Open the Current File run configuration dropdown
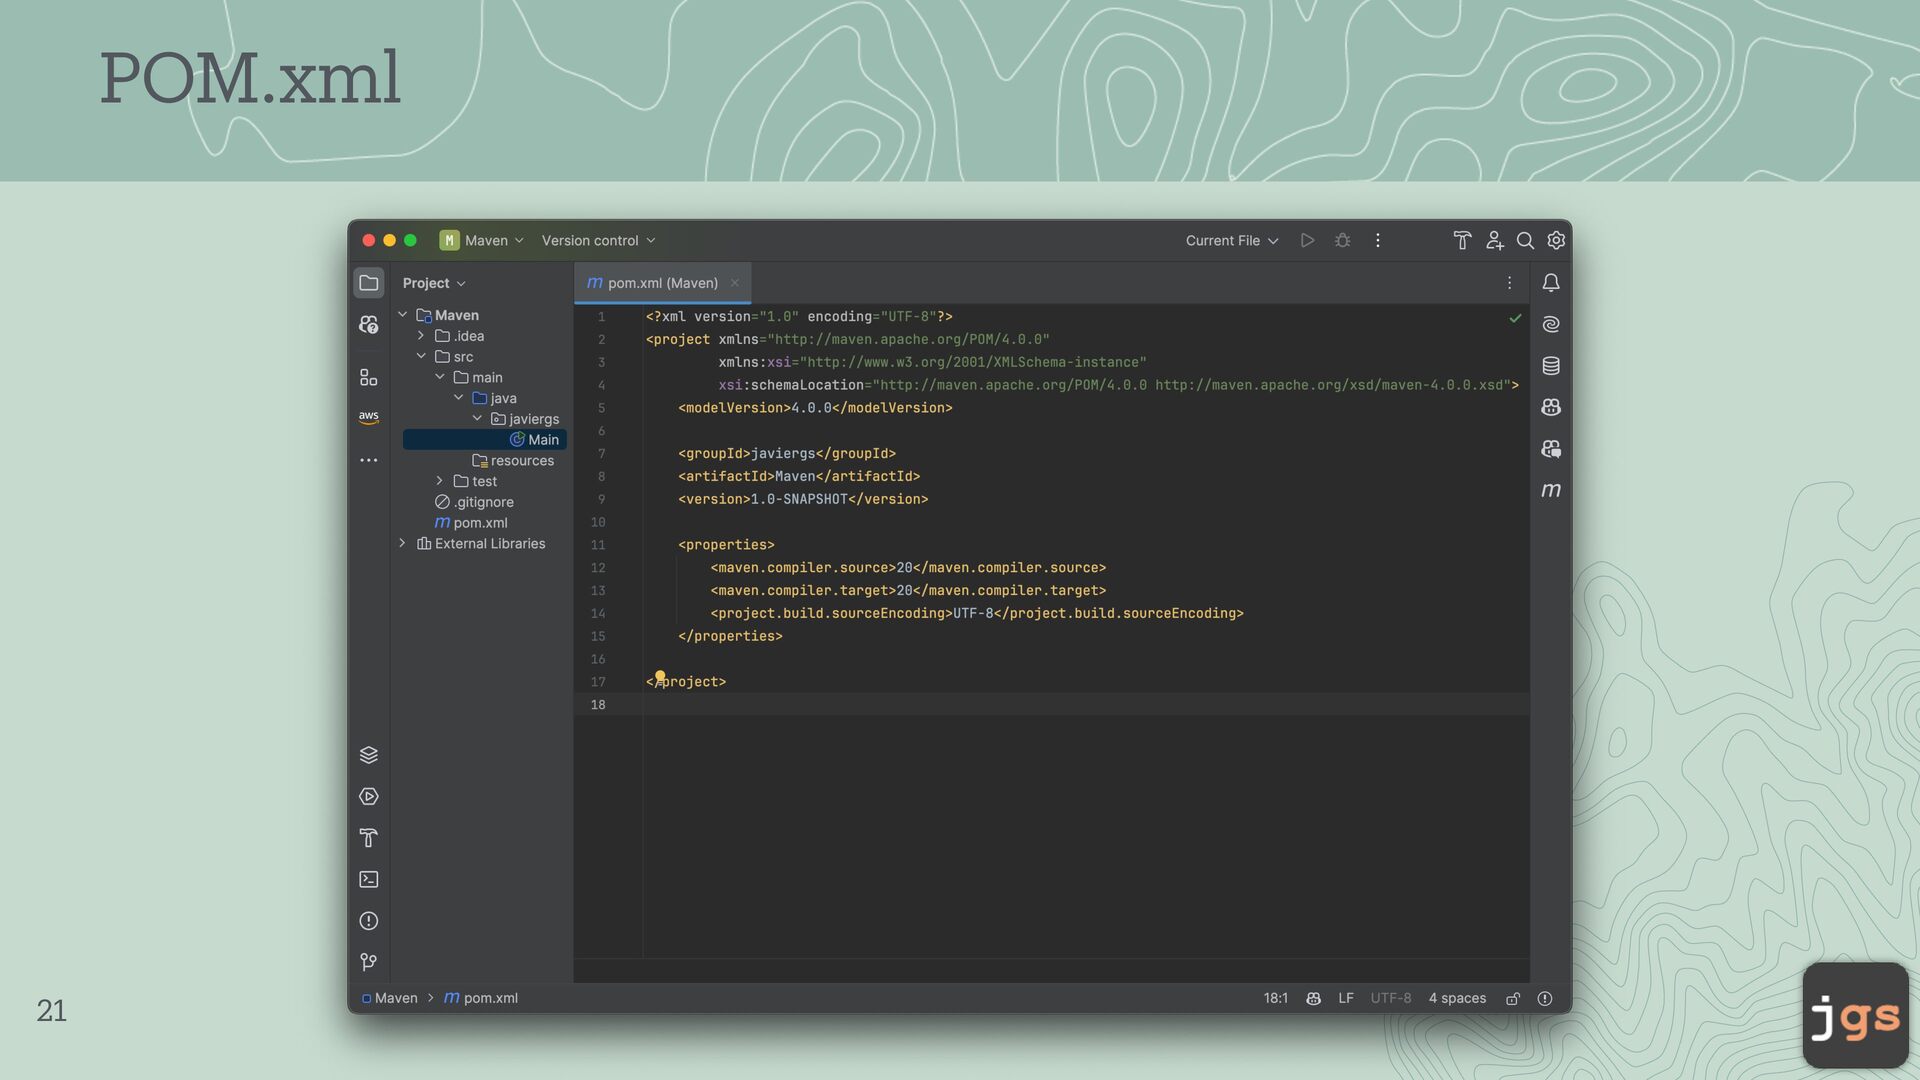This screenshot has width=1920, height=1080. pyautogui.click(x=1231, y=241)
